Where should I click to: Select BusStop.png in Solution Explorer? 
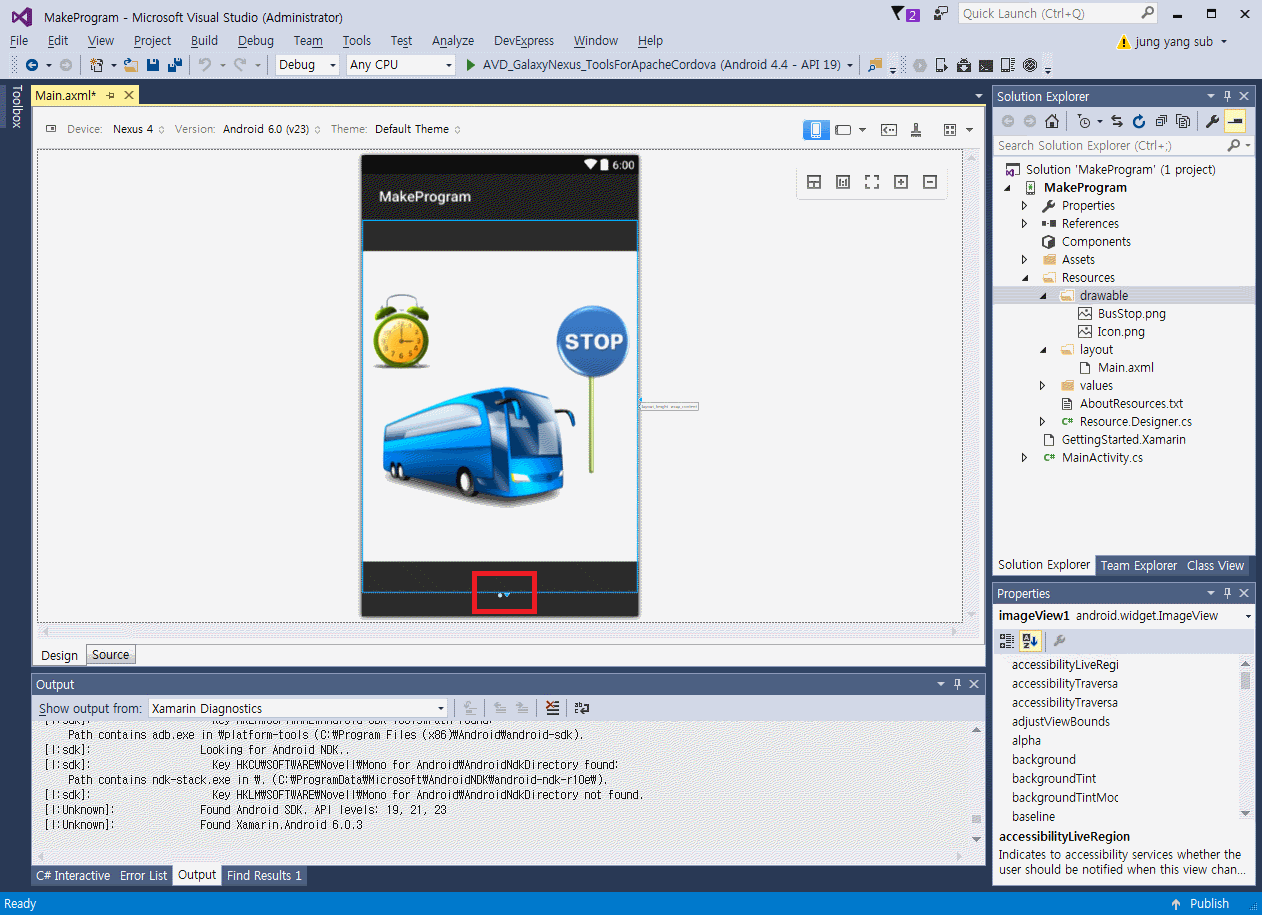[1131, 314]
